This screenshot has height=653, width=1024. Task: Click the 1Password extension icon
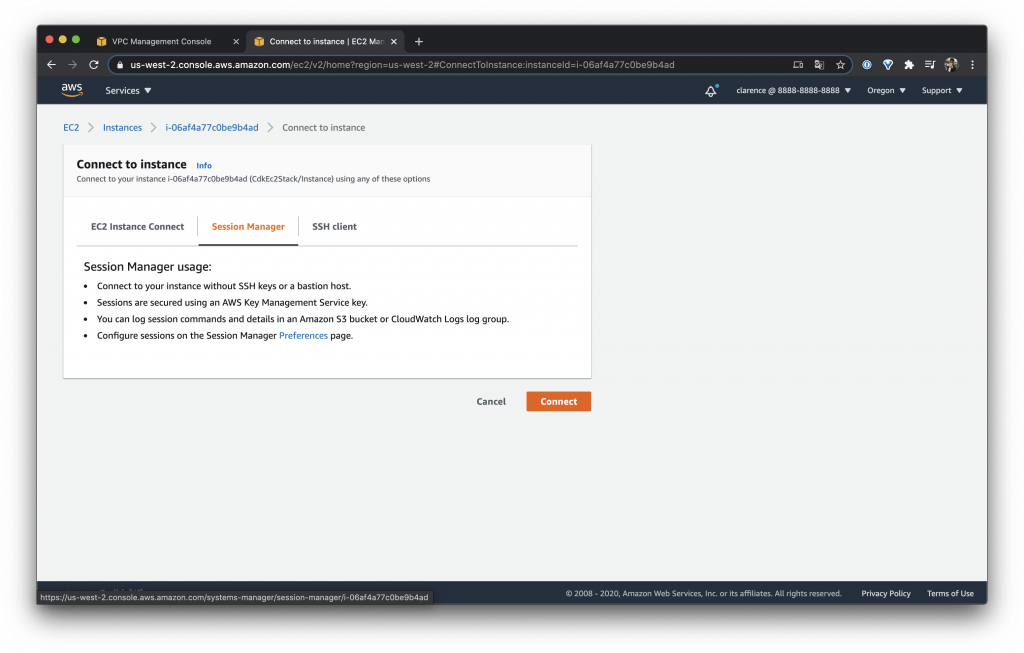867,65
